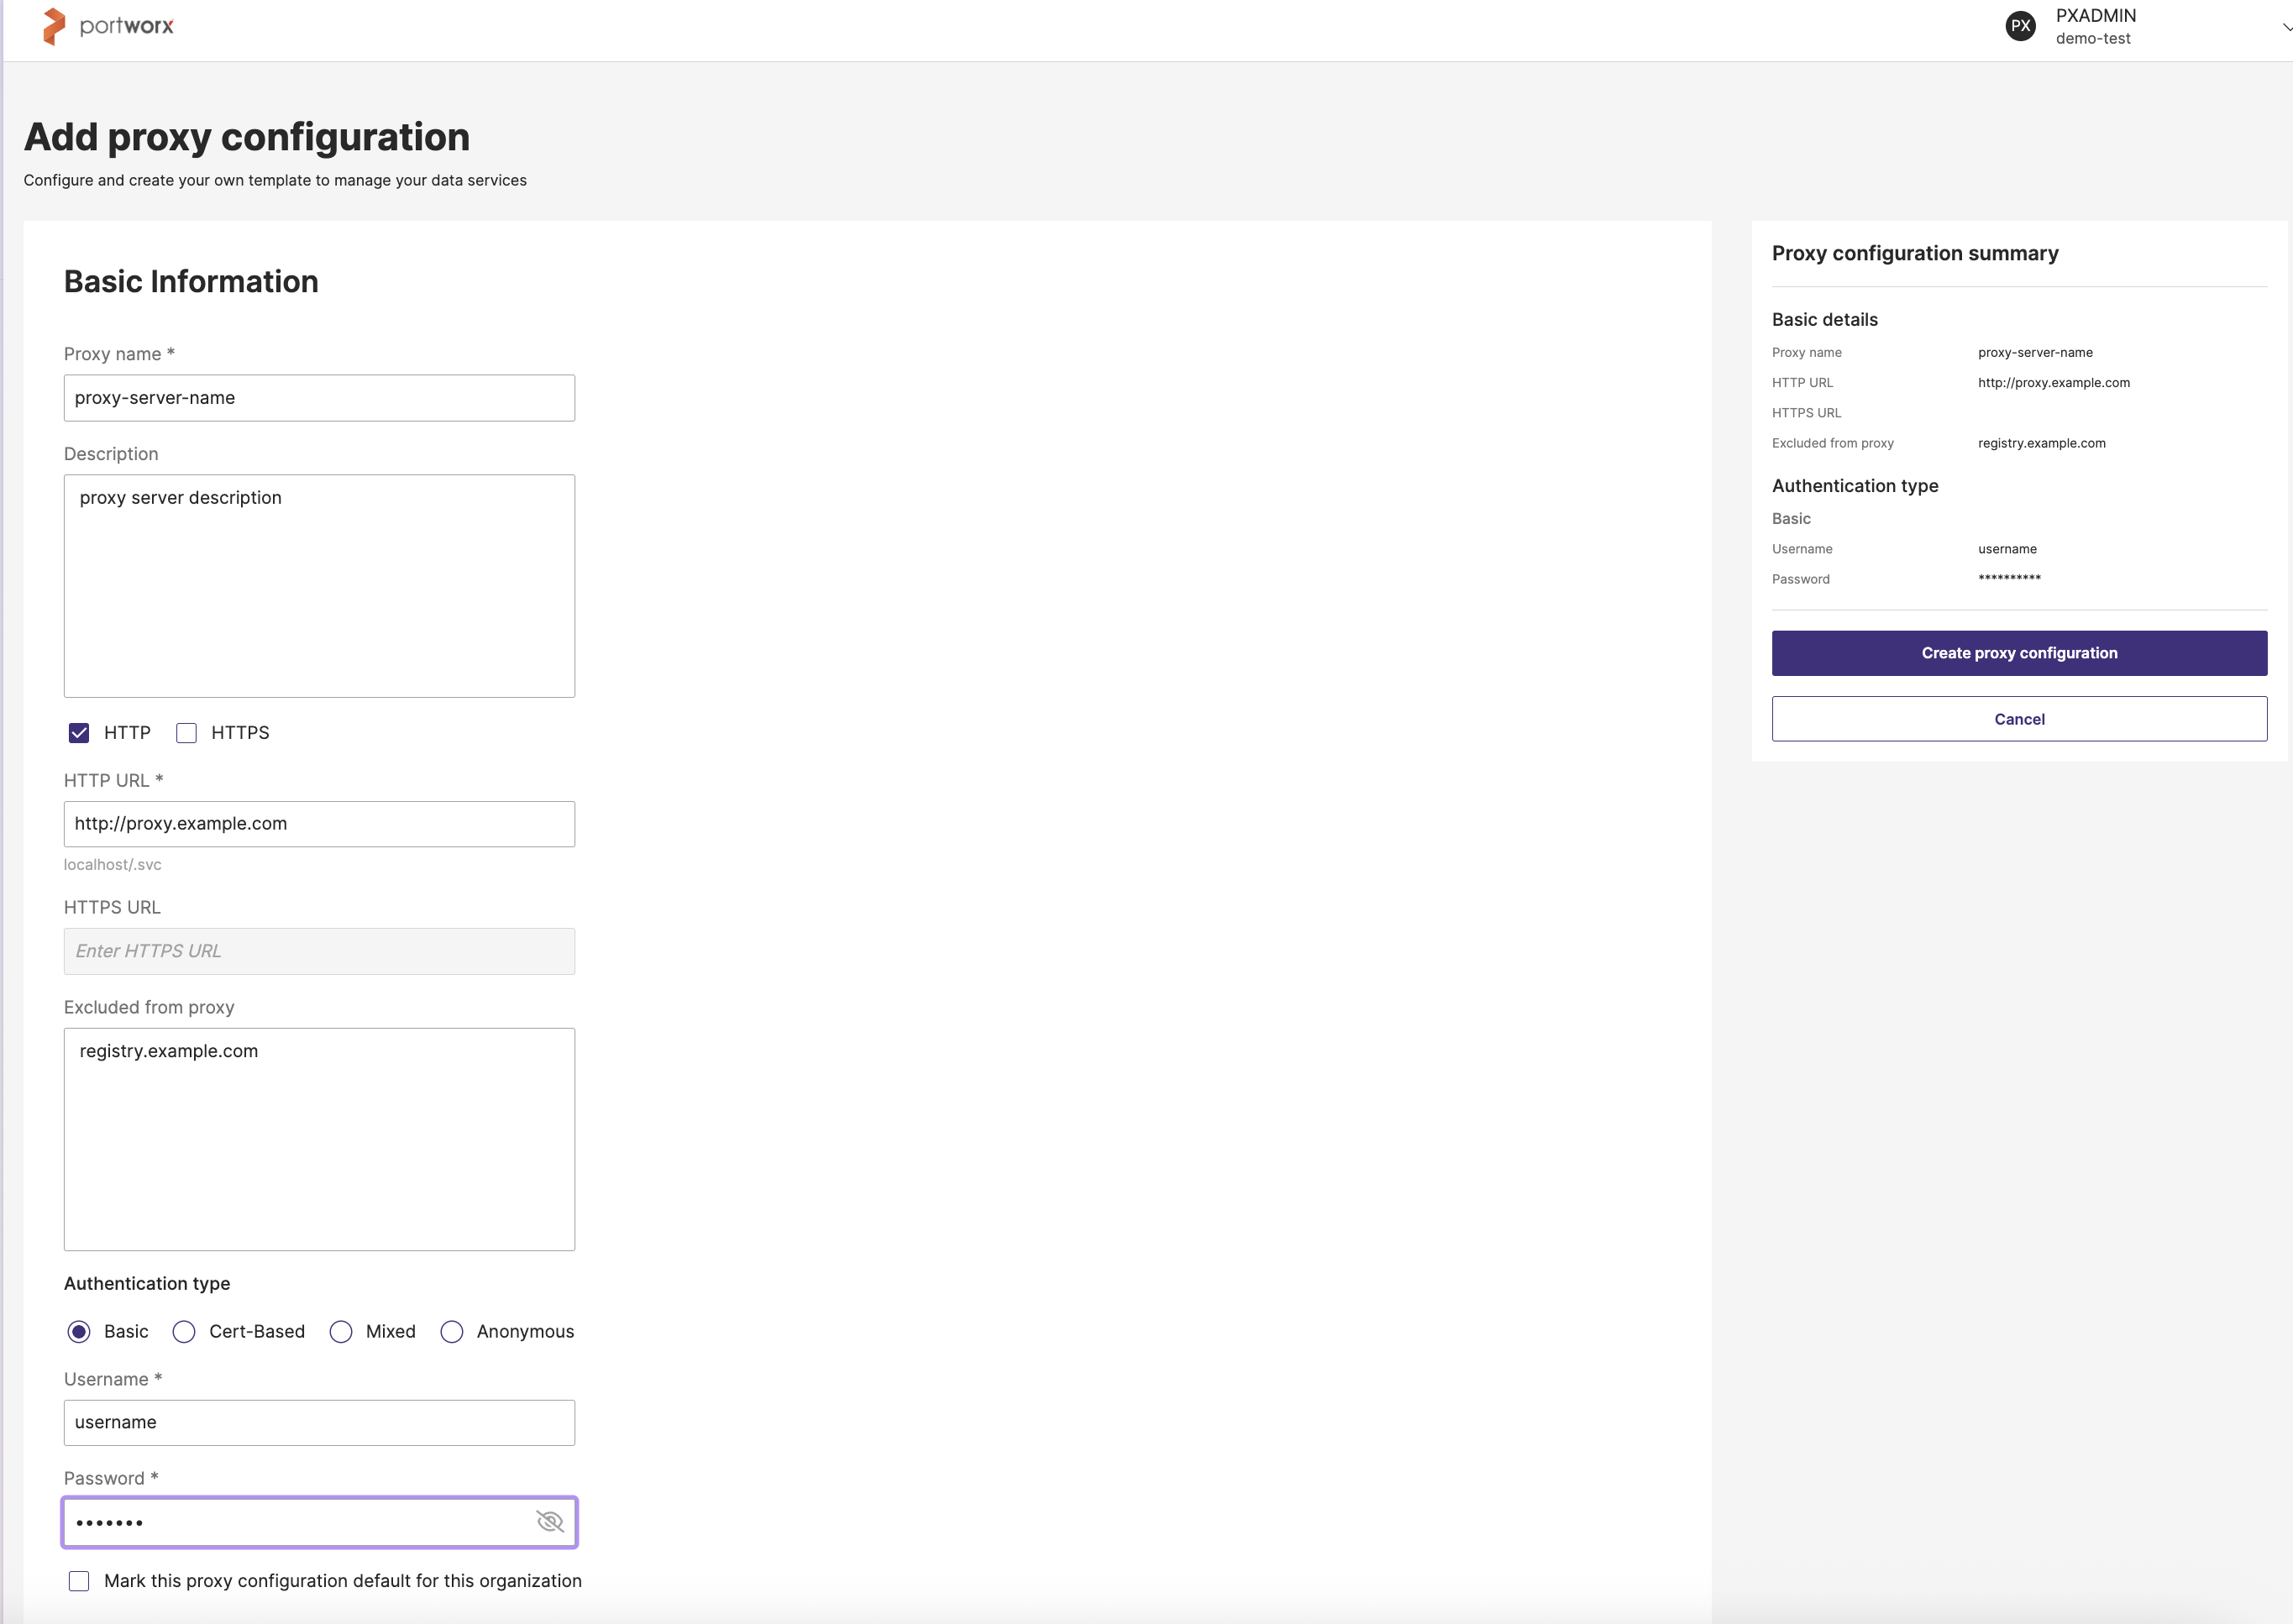Screen dimensions: 2293x1624
Task: Mark proxy configuration as organization default
Action: click(79, 1581)
